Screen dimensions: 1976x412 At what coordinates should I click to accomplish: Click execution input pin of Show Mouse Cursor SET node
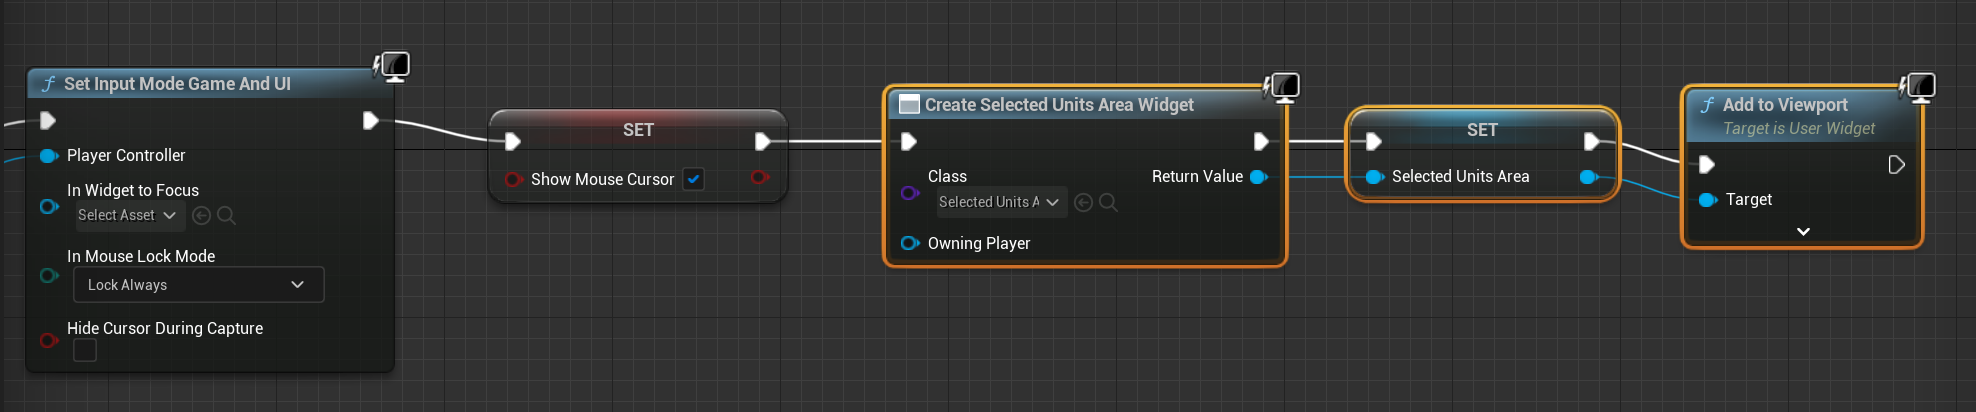513,141
